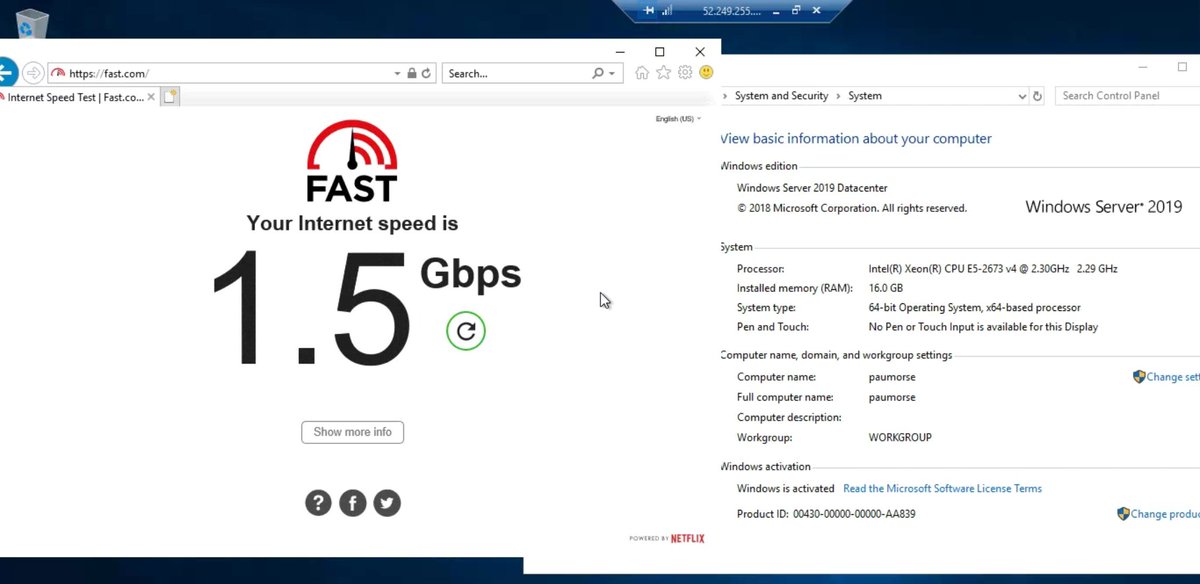Screen dimensions: 1200x584
Task: Read the Microsoft Software License Terms link
Action: (x=942, y=489)
